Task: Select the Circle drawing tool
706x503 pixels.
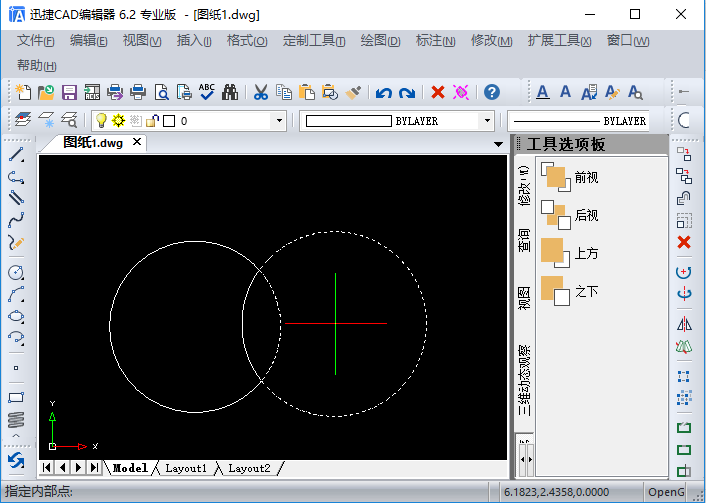Action: tap(16, 272)
